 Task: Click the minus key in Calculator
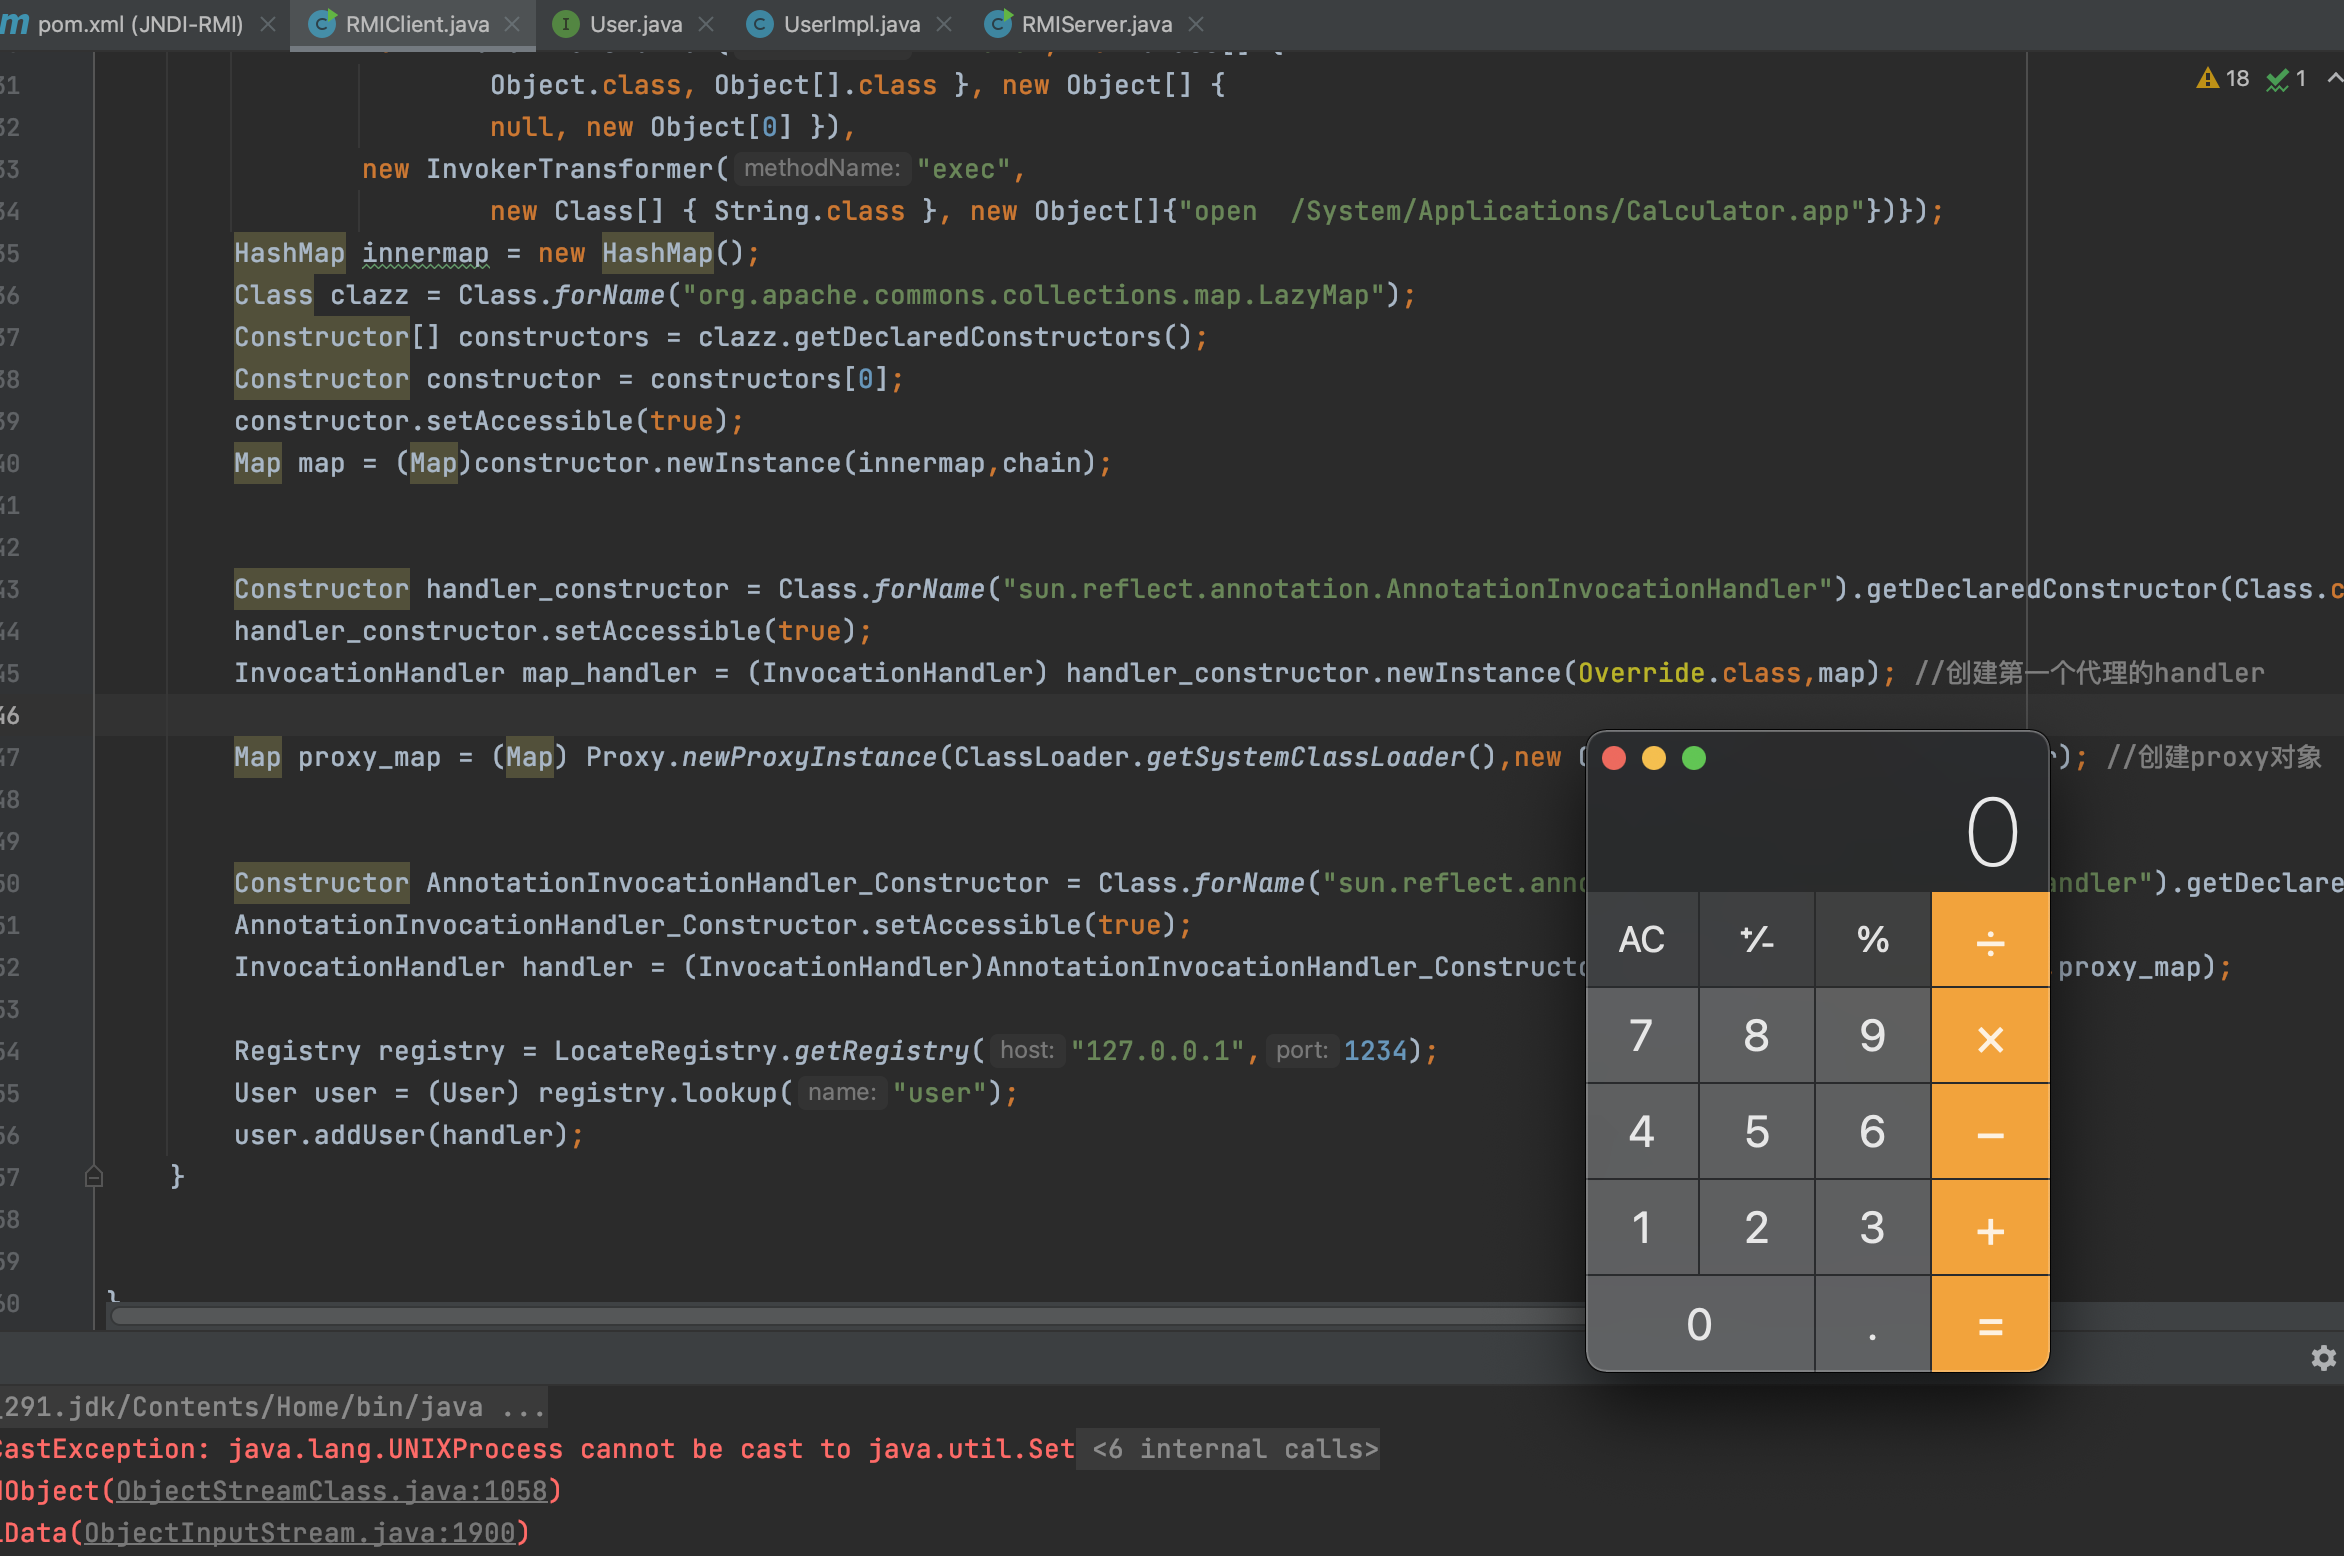click(x=1990, y=1132)
